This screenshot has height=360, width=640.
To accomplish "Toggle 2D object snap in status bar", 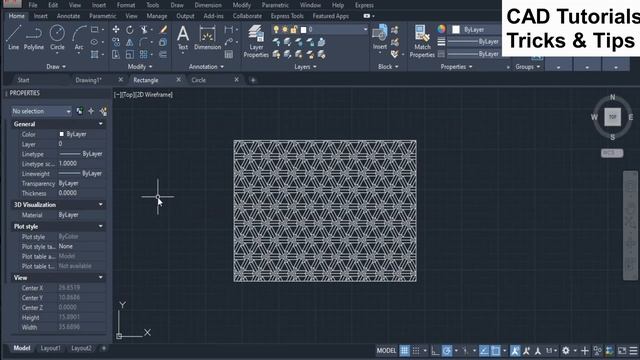I will click(x=496, y=351).
